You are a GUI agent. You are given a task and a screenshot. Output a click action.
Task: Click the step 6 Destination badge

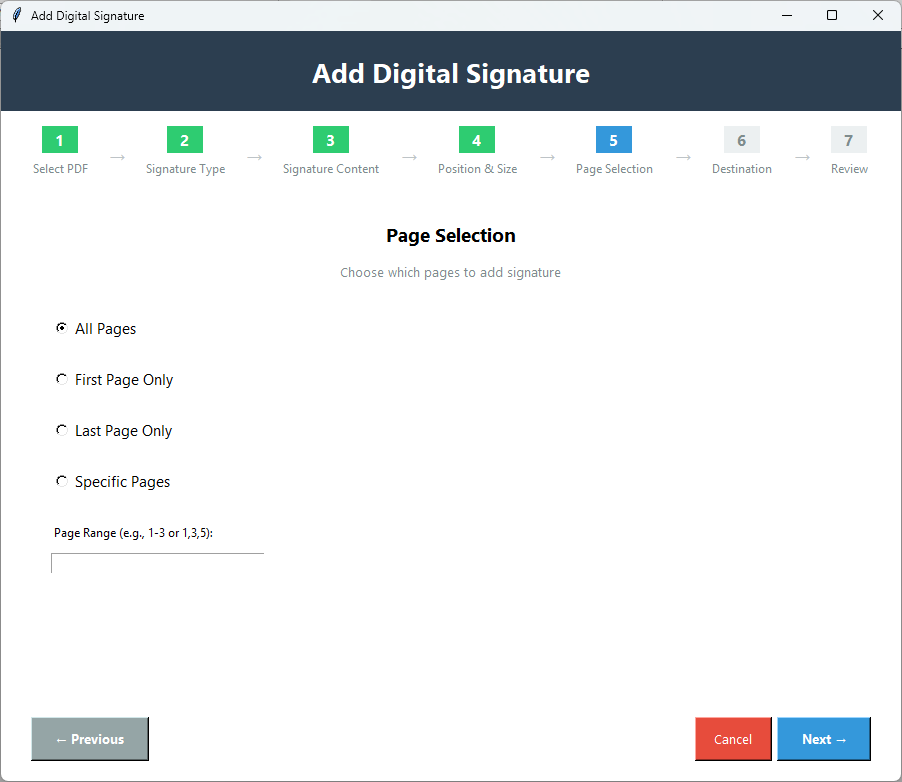[x=741, y=140]
